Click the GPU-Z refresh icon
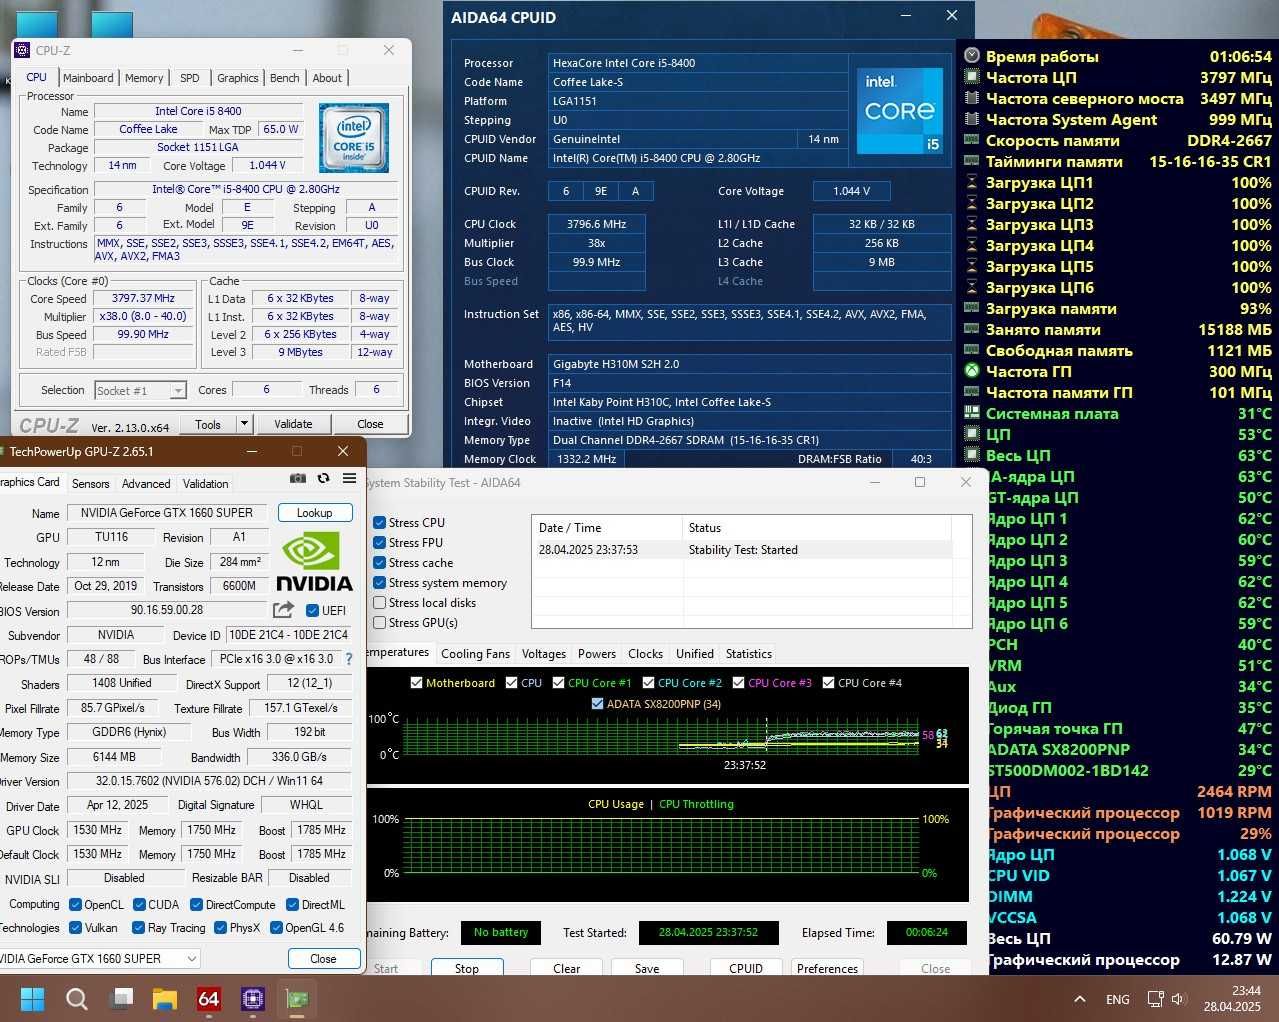 point(323,478)
